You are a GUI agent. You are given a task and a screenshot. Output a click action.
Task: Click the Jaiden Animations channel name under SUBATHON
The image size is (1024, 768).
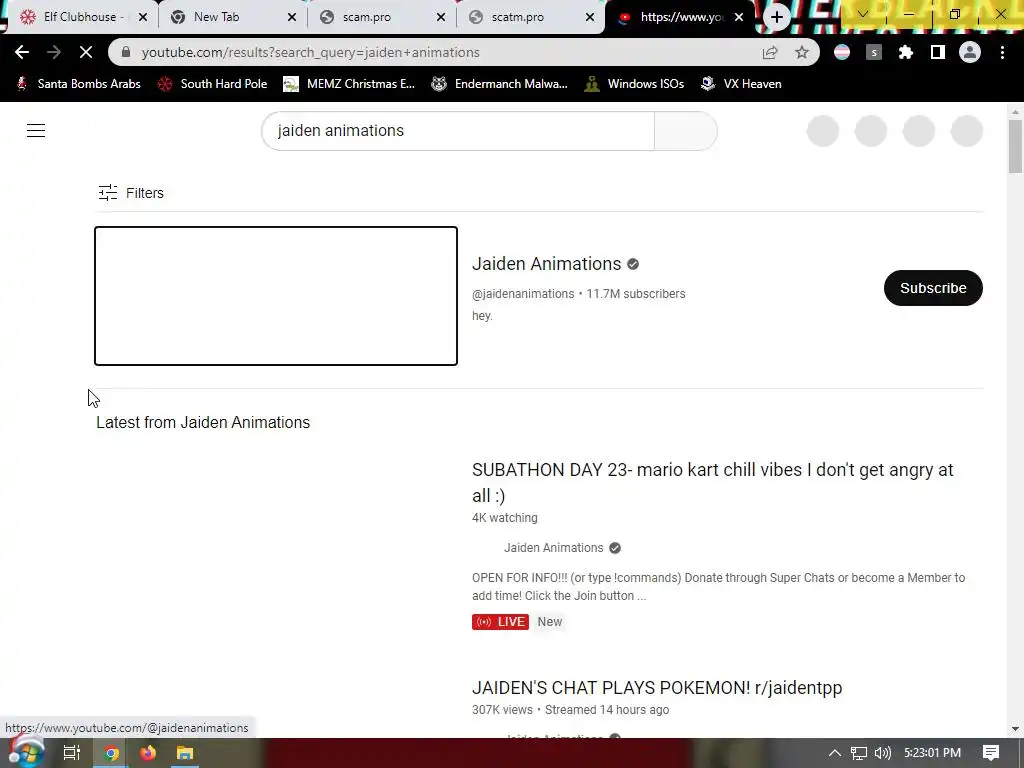[x=553, y=548]
